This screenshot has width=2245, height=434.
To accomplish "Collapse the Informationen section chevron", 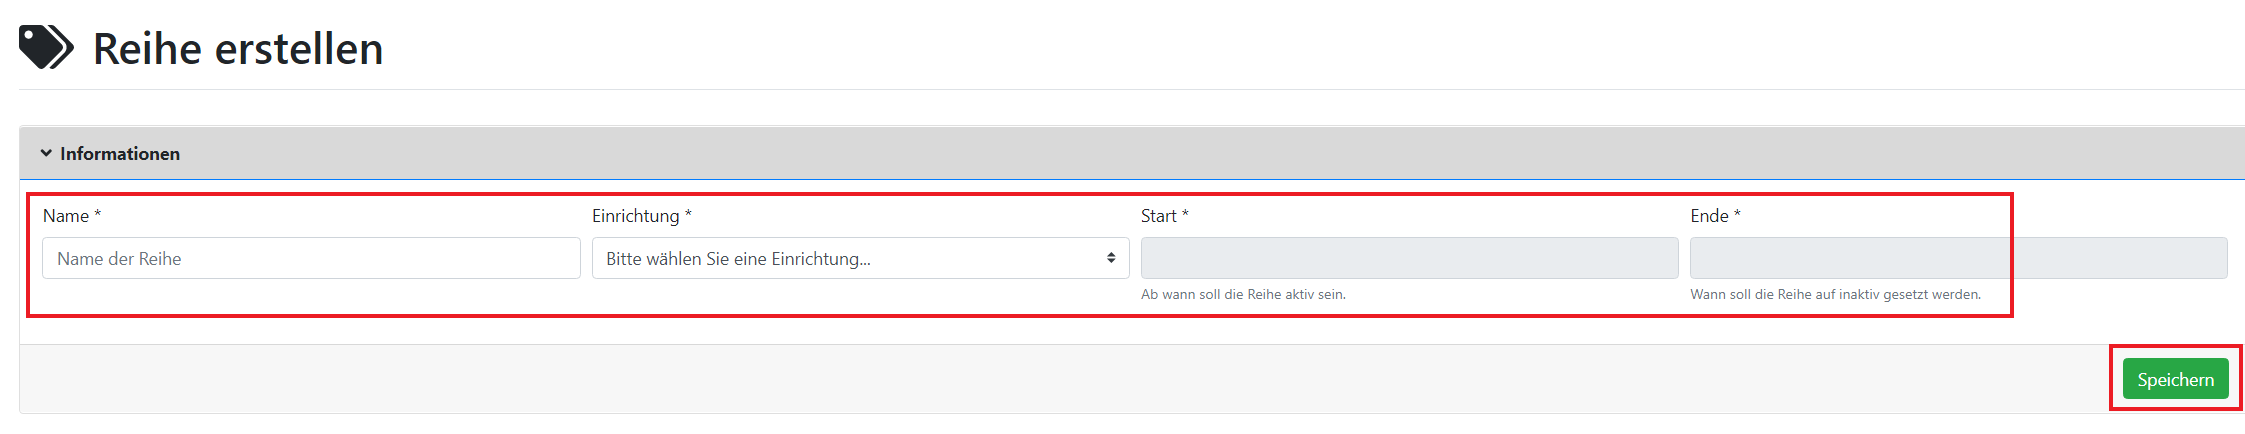I will tap(46, 153).
